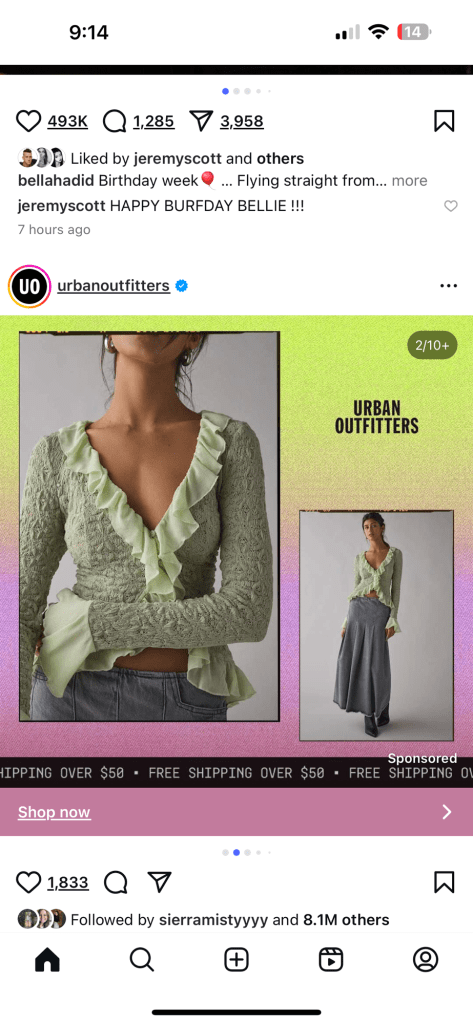This screenshot has height=1024, width=473.
Task: Open comments on bellahadid post
Action: tap(116, 121)
